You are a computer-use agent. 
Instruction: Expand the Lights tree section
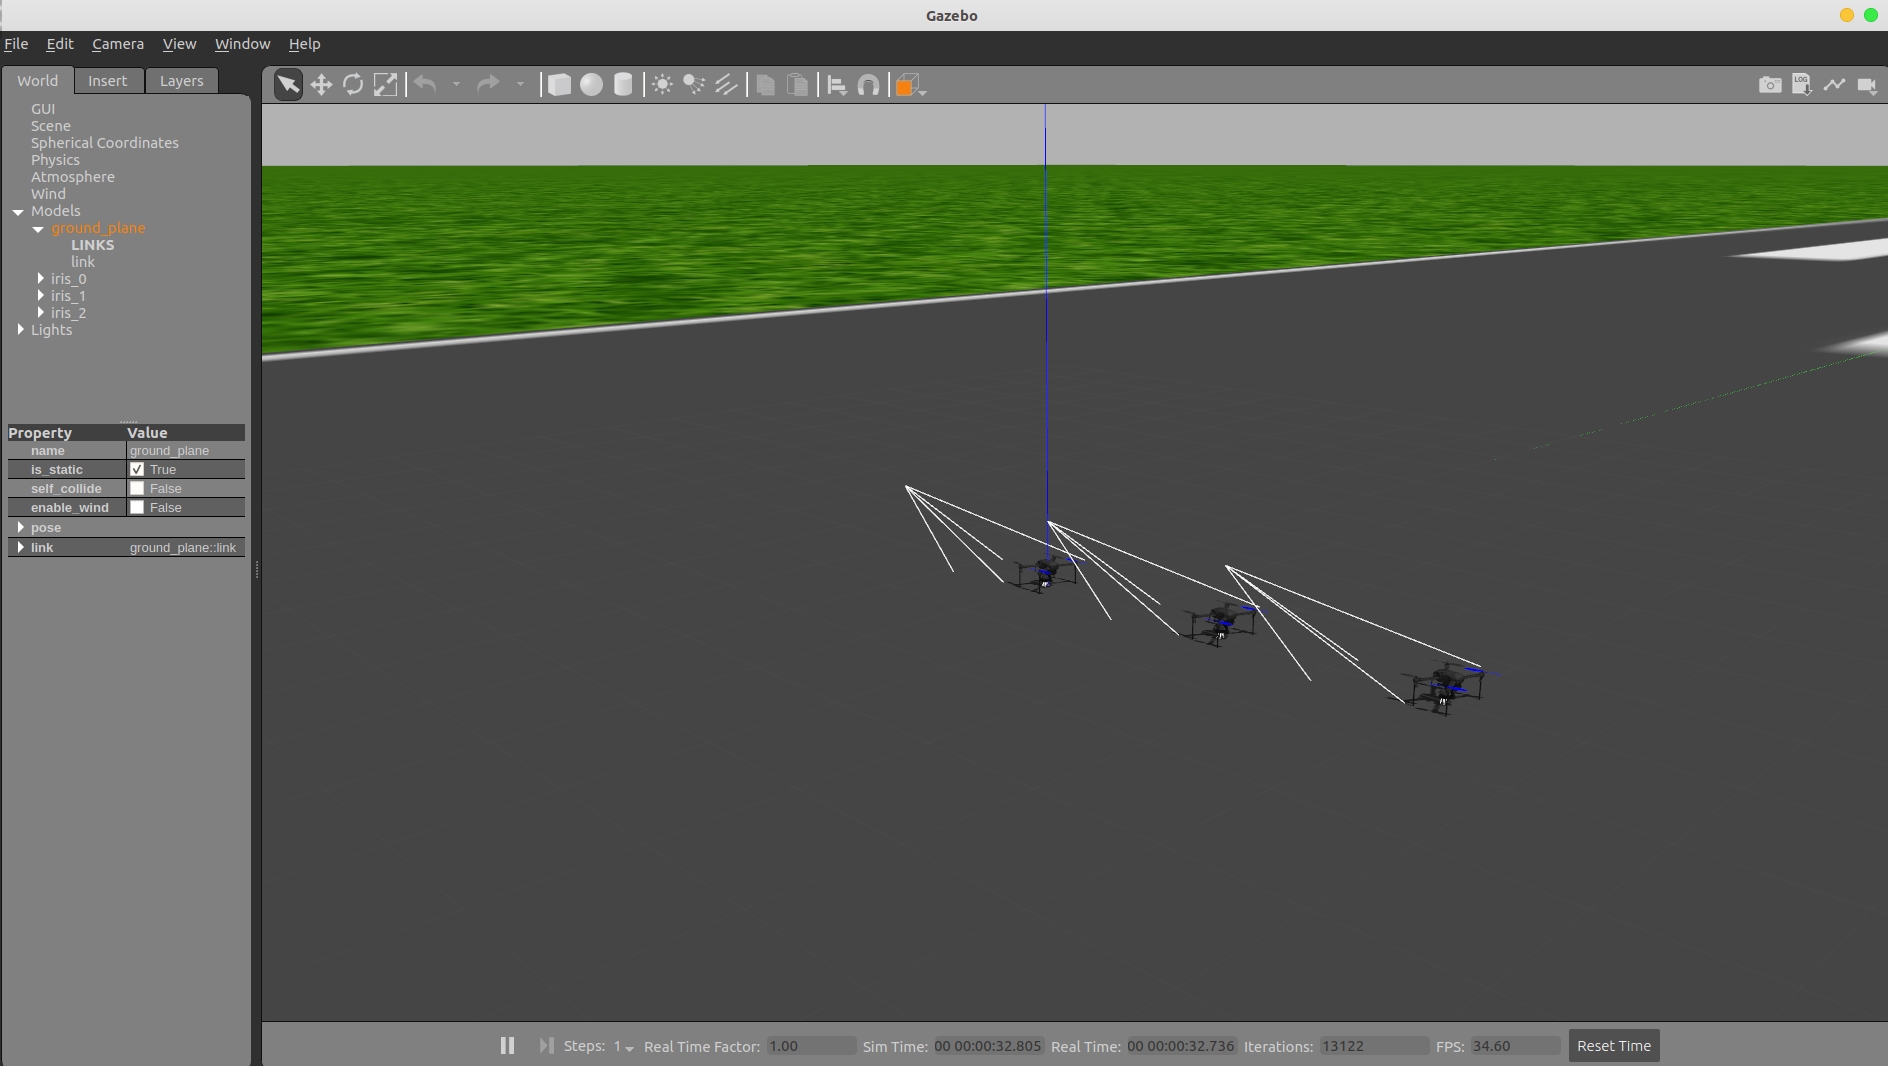point(20,330)
